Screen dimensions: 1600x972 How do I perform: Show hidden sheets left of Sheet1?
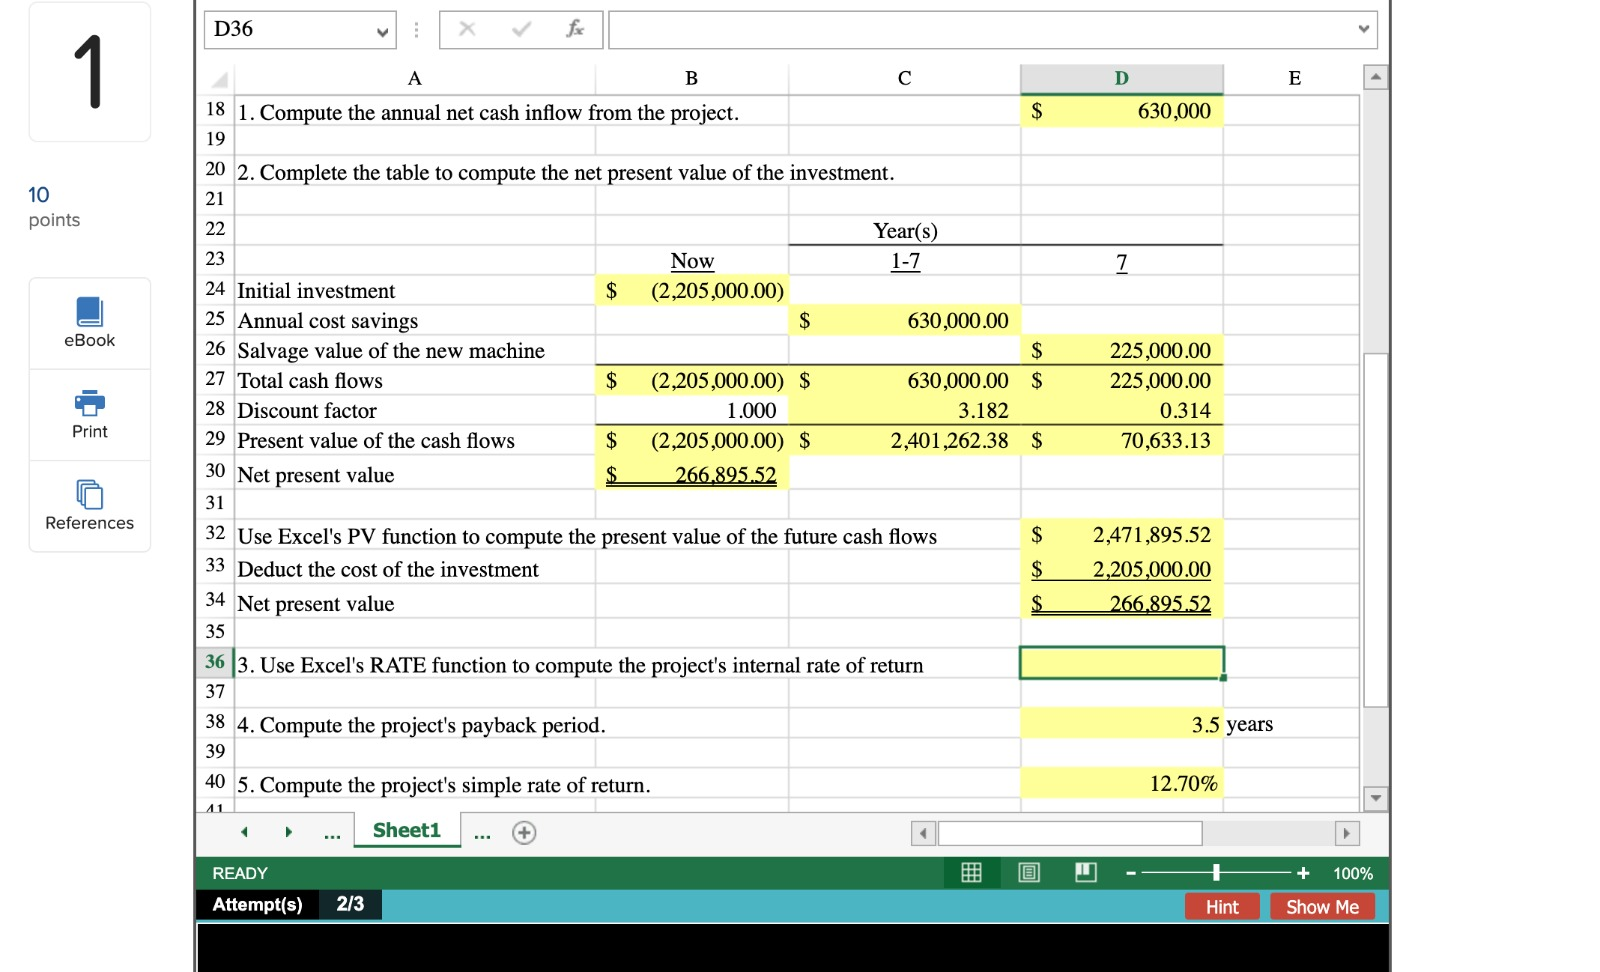point(332,834)
